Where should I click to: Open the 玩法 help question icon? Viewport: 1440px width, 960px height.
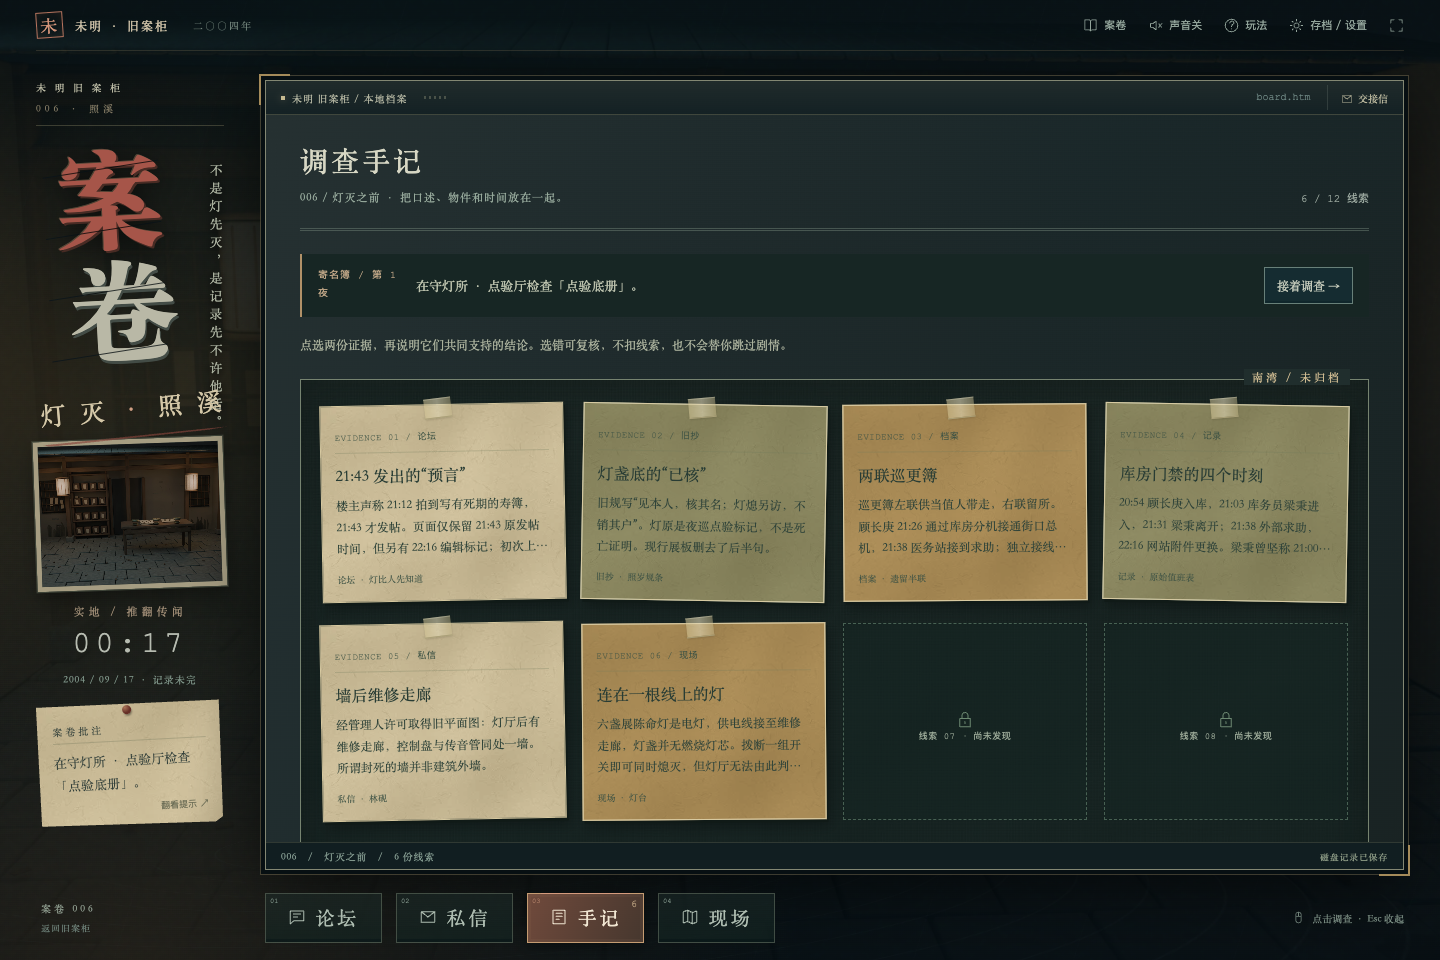(1246, 25)
